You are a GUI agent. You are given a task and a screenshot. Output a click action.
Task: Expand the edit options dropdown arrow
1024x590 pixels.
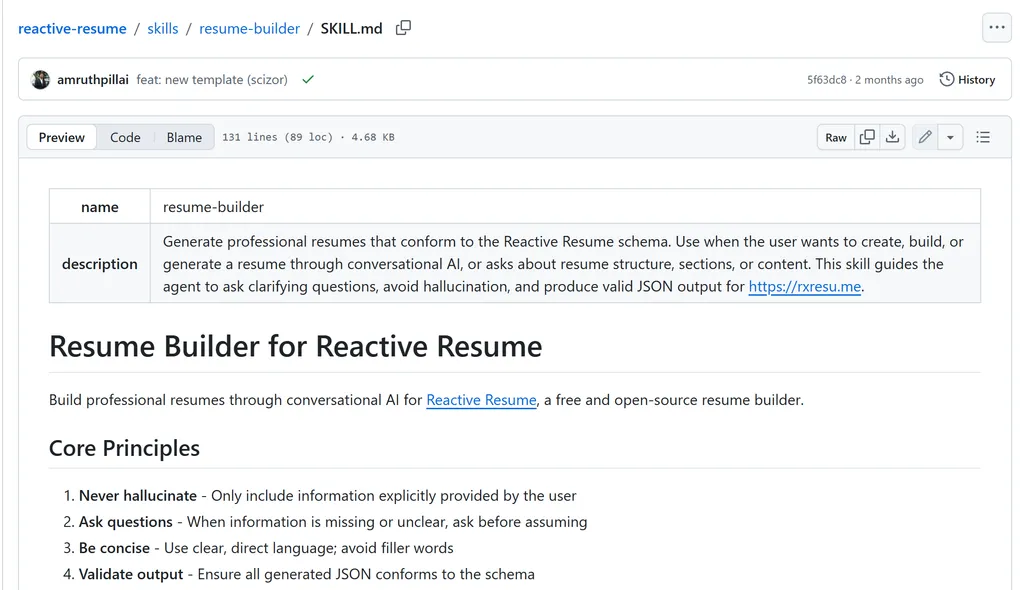tap(950, 137)
